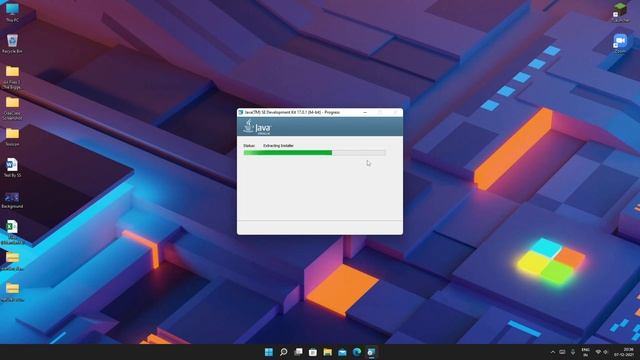The height and width of the screenshot is (360, 640).
Task: Click the green installer progress bar
Action: (x=315, y=153)
